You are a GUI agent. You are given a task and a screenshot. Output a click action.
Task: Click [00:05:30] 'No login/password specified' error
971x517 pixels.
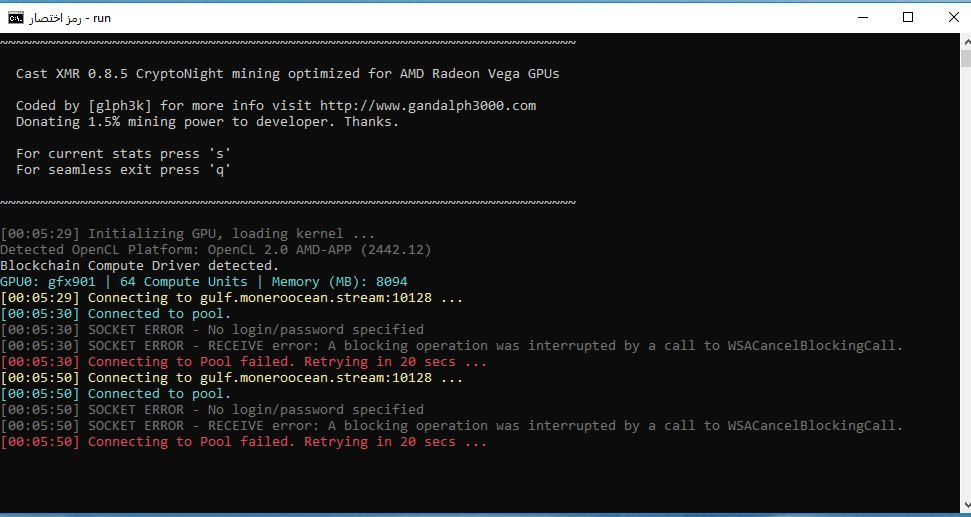click(x=212, y=330)
